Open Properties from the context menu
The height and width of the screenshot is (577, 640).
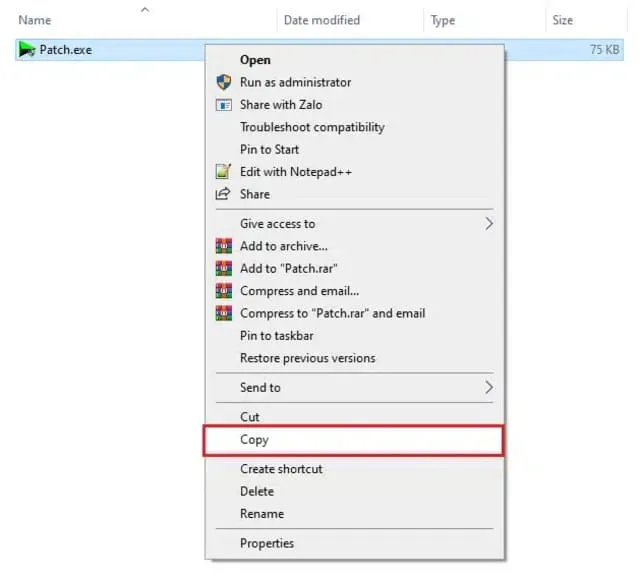click(x=354, y=544)
